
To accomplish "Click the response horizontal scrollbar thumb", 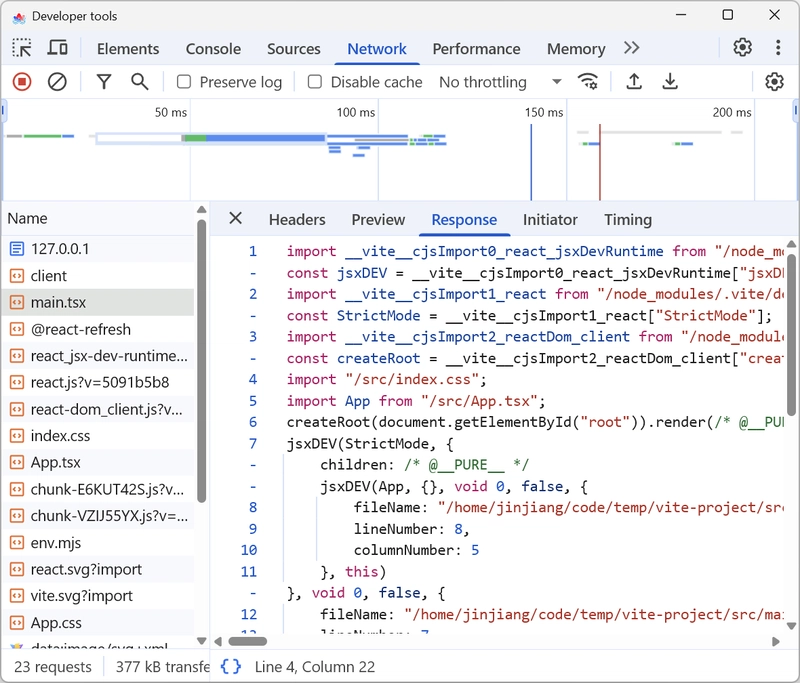I will coord(247,641).
